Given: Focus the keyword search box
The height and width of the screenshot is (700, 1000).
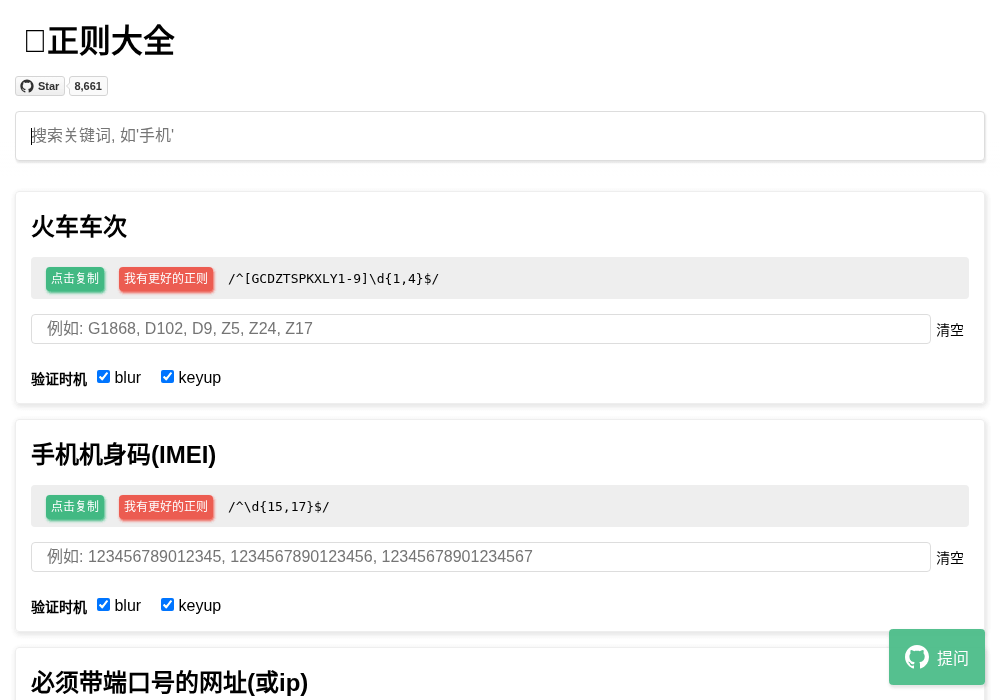Looking at the screenshot, I should (500, 136).
